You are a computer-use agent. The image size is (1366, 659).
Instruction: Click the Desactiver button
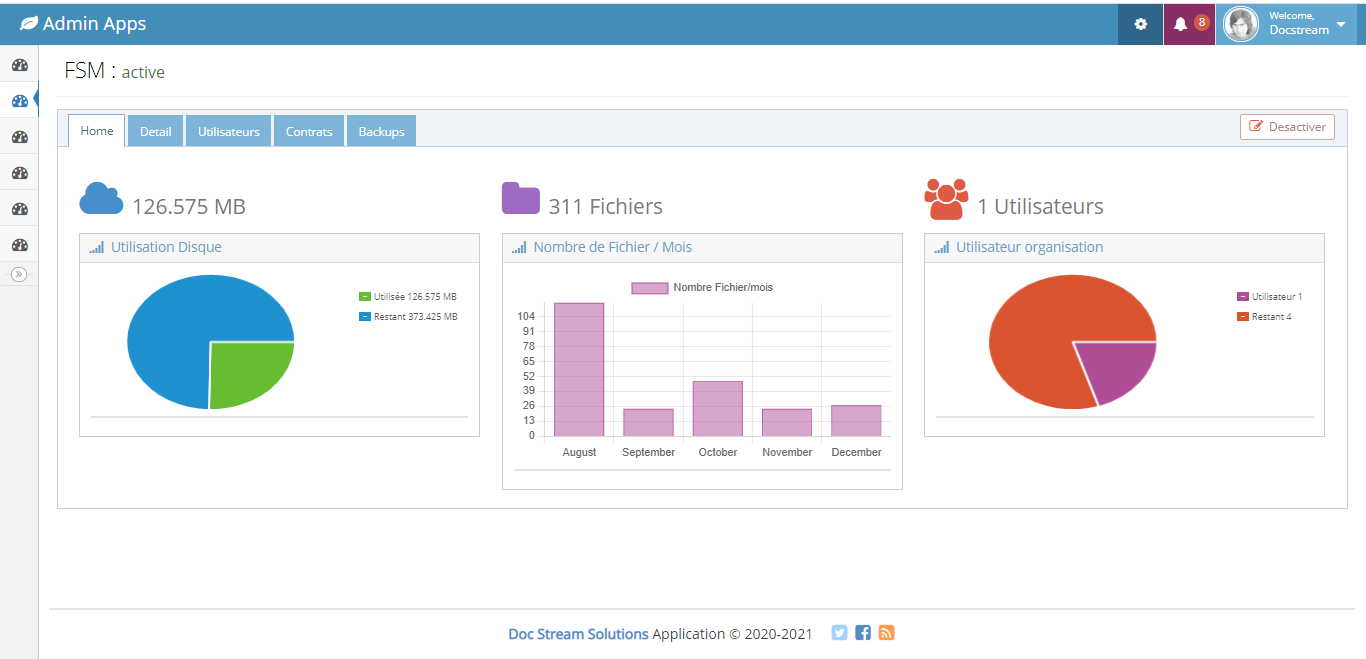click(x=1287, y=127)
